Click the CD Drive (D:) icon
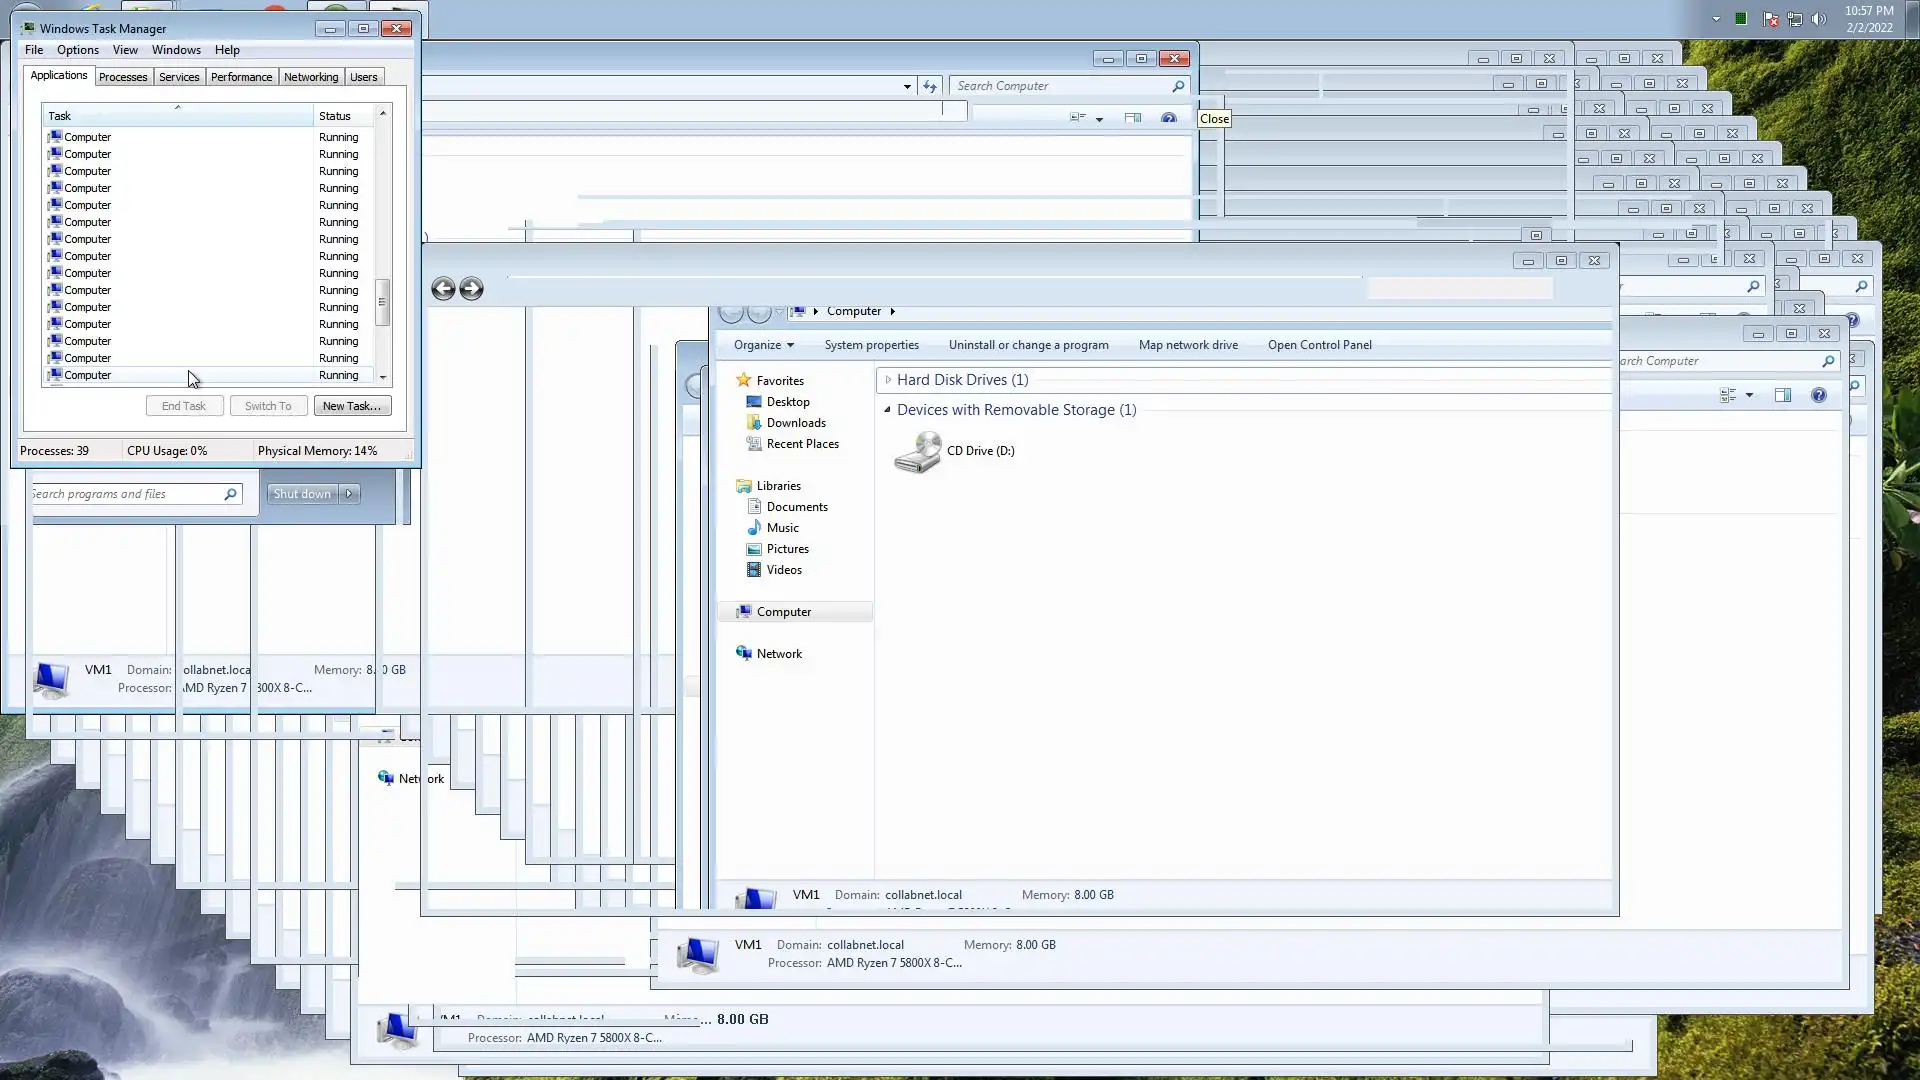 (917, 452)
